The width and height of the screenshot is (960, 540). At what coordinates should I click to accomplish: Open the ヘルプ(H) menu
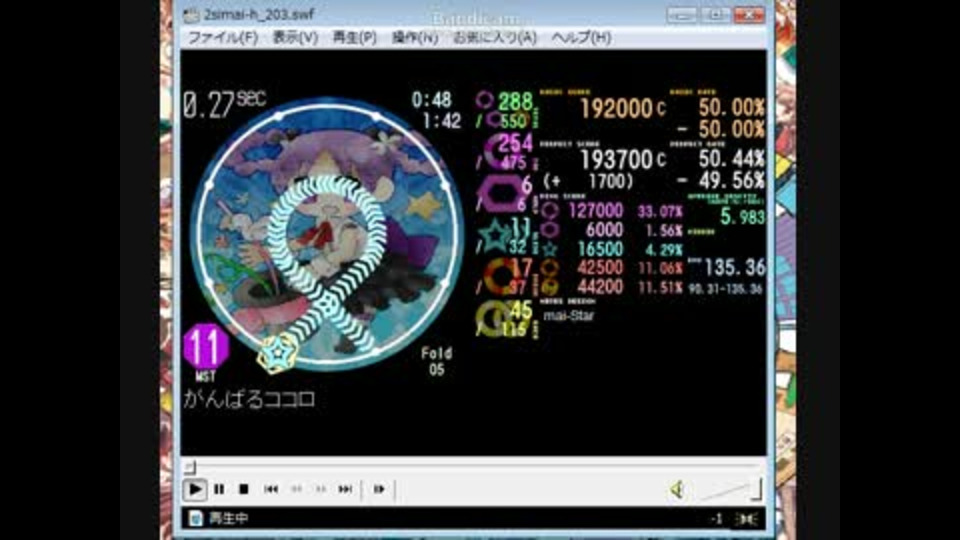[x=581, y=38]
